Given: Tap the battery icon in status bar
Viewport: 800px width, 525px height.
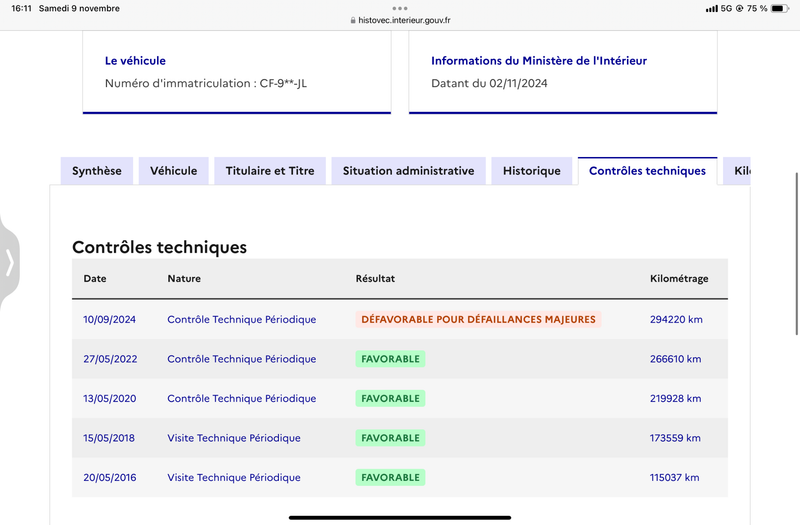Looking at the screenshot, I should (x=780, y=8).
